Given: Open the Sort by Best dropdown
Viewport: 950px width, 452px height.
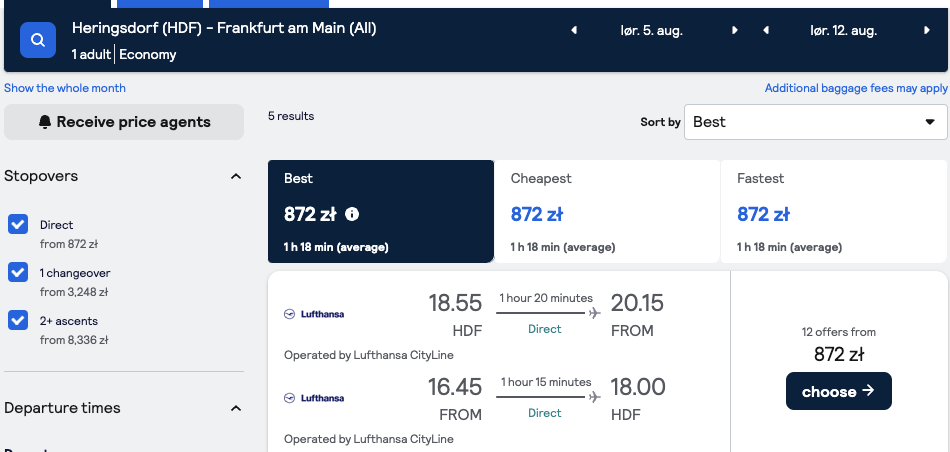Looking at the screenshot, I should pos(815,122).
